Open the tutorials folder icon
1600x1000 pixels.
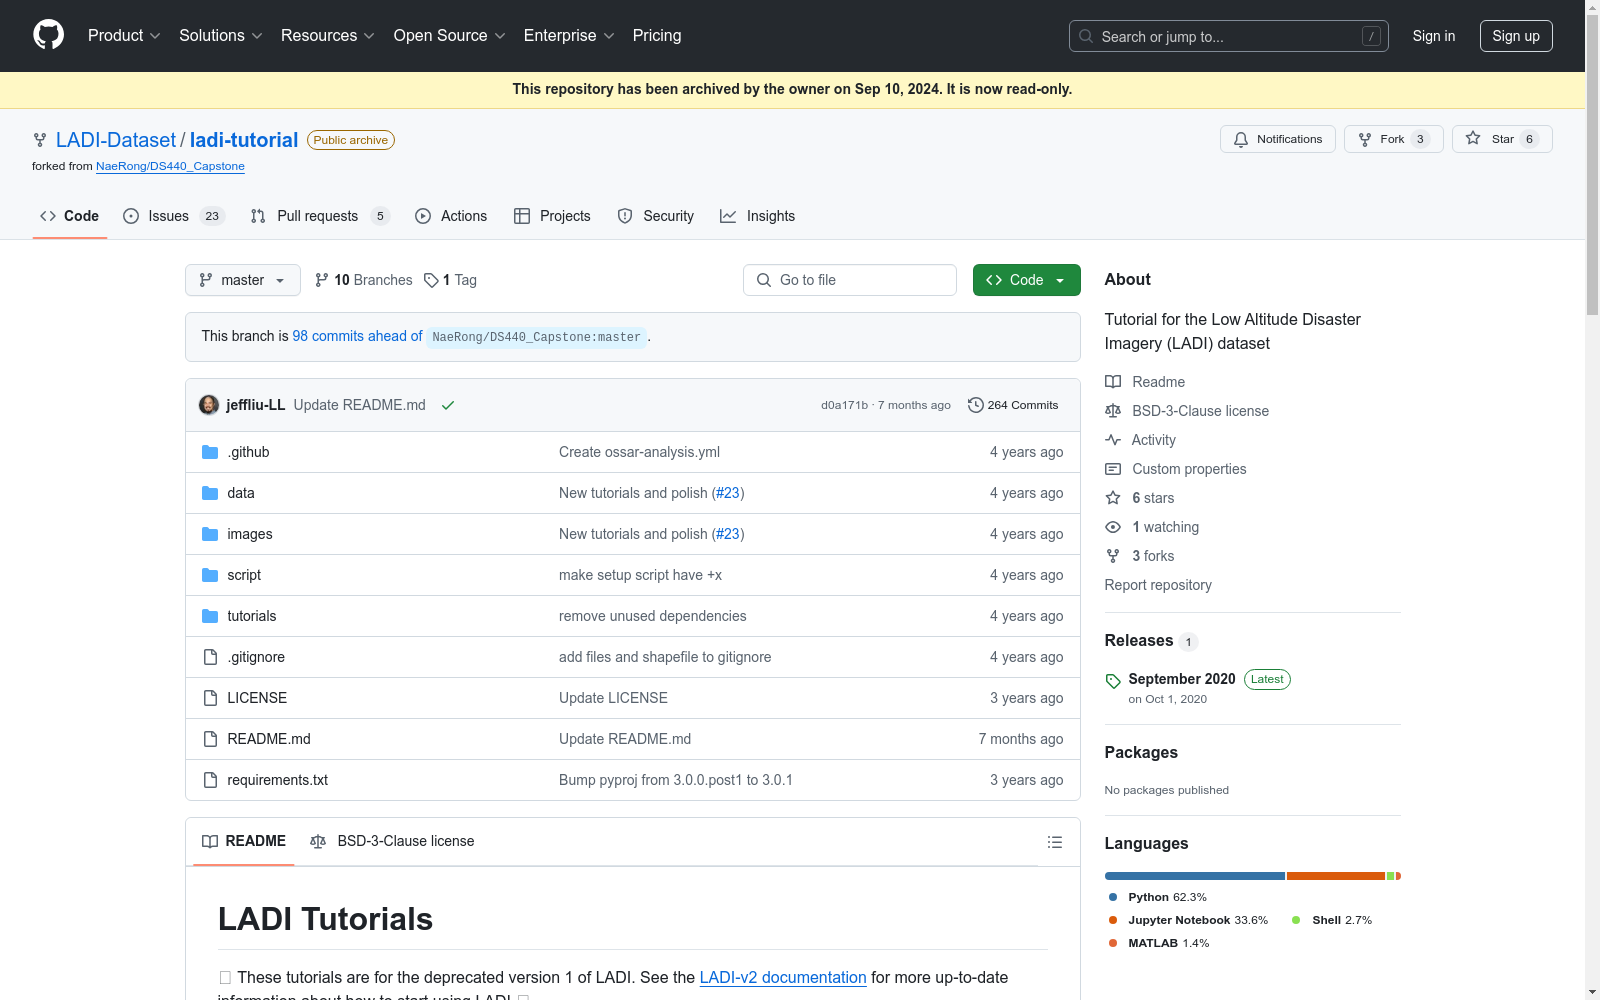(x=210, y=616)
